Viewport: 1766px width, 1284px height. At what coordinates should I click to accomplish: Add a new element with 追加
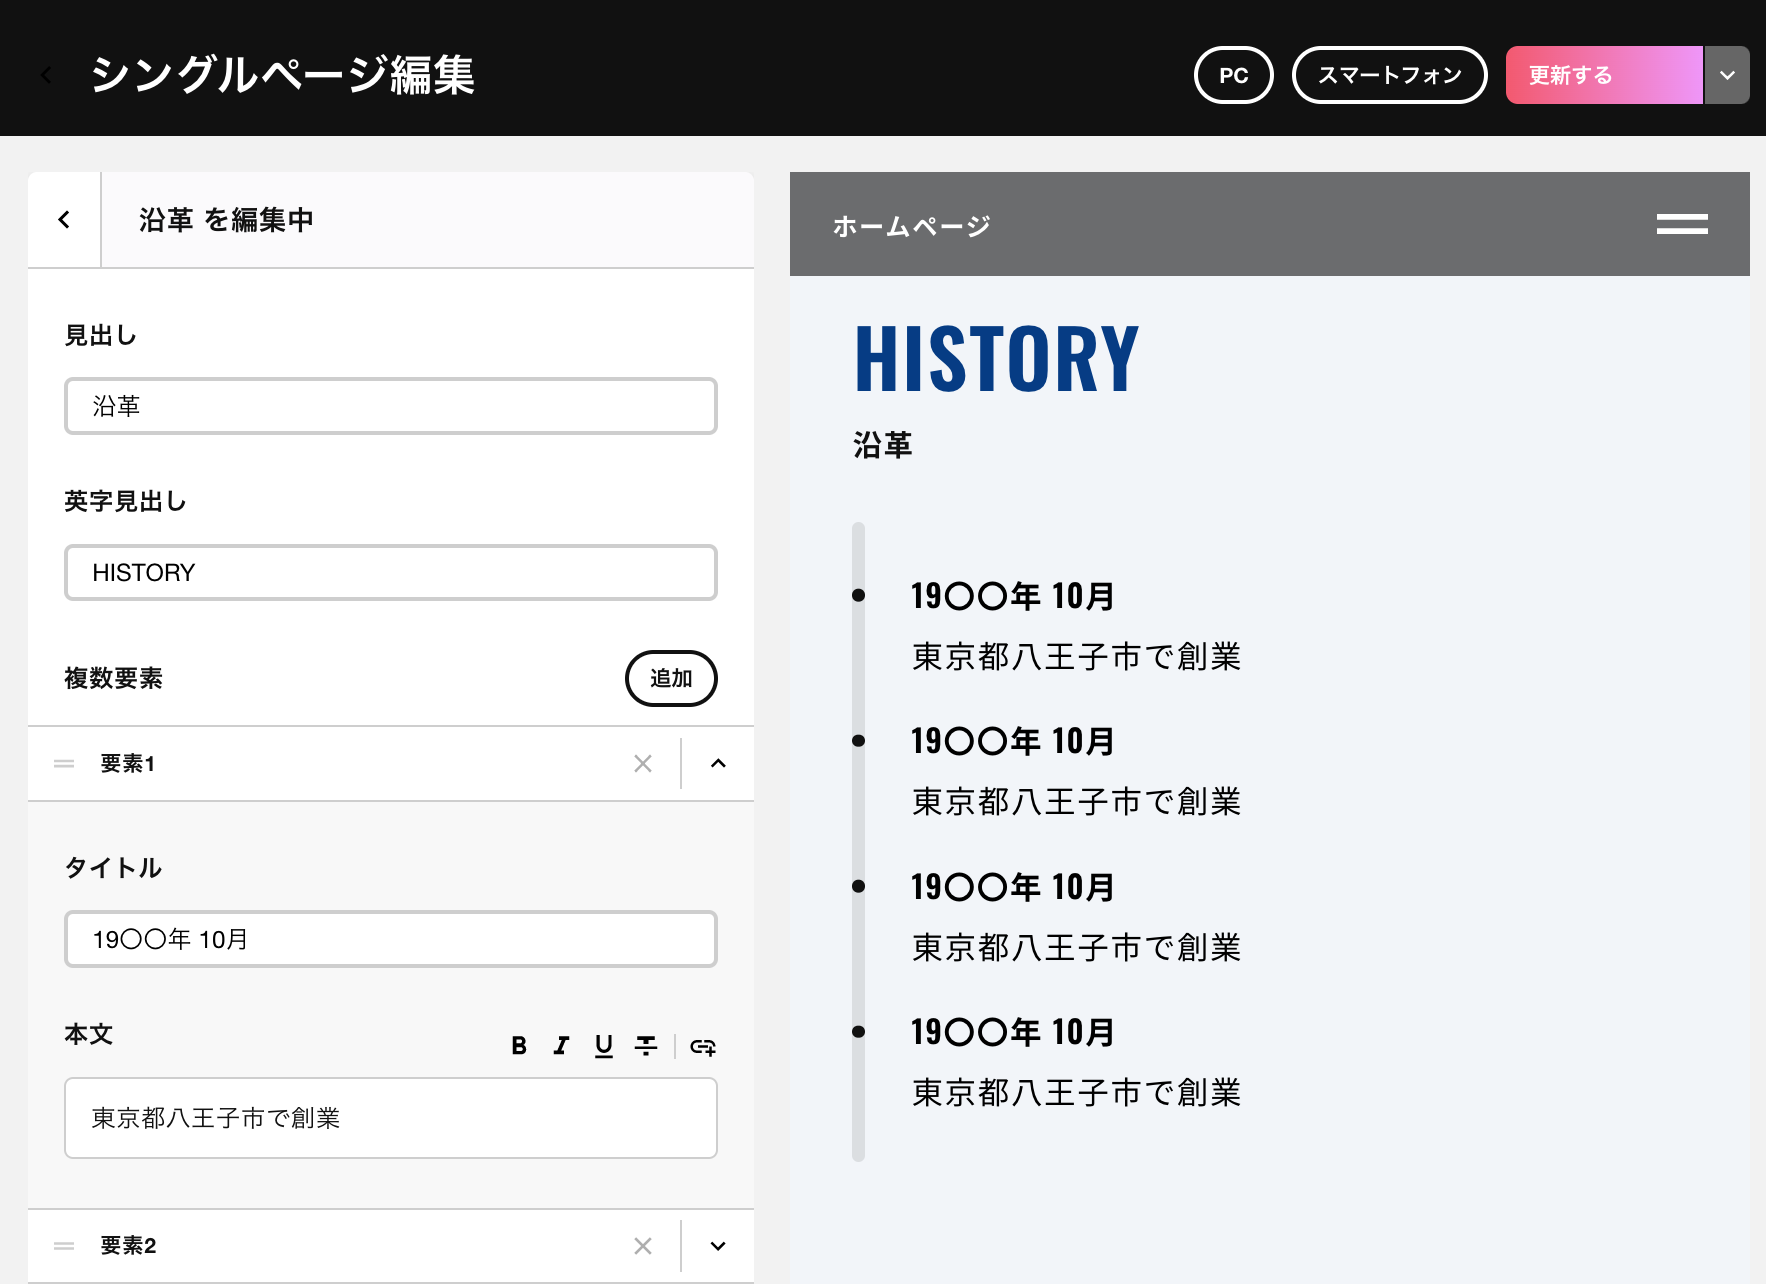coord(671,678)
